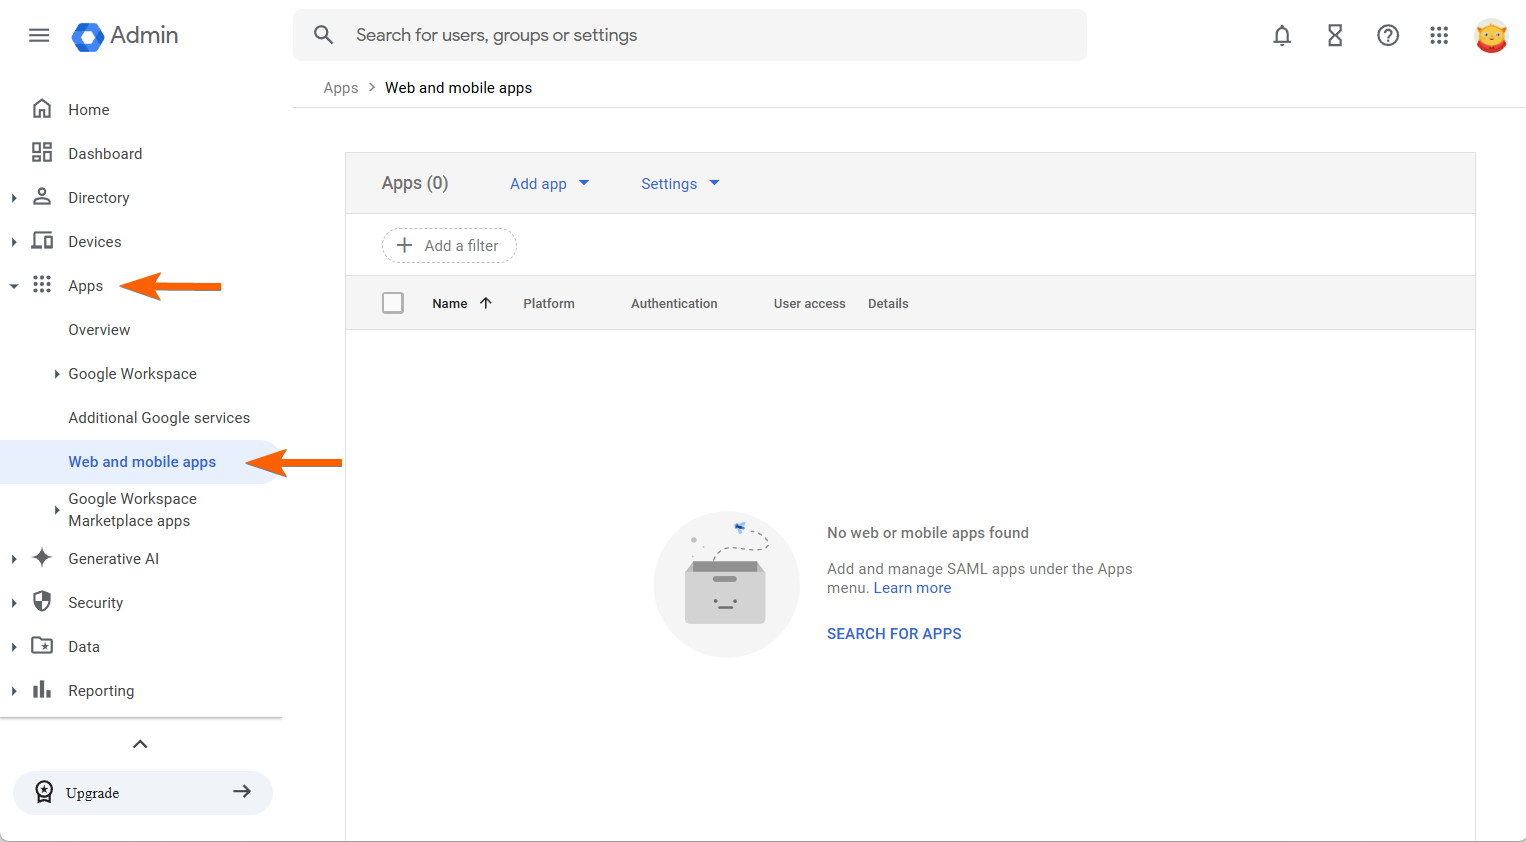The height and width of the screenshot is (842, 1526).
Task: Click the Google Admin logo
Action: click(125, 36)
